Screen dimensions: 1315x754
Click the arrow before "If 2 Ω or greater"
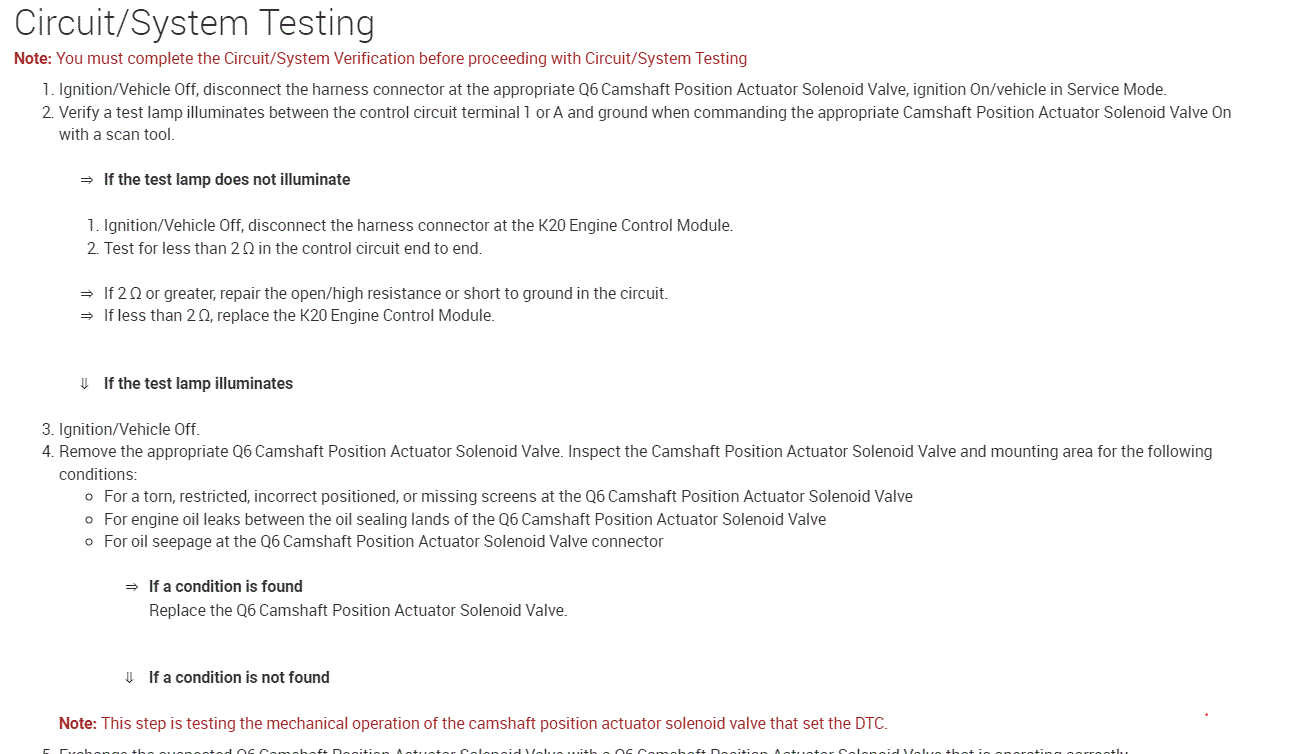[x=86, y=294]
